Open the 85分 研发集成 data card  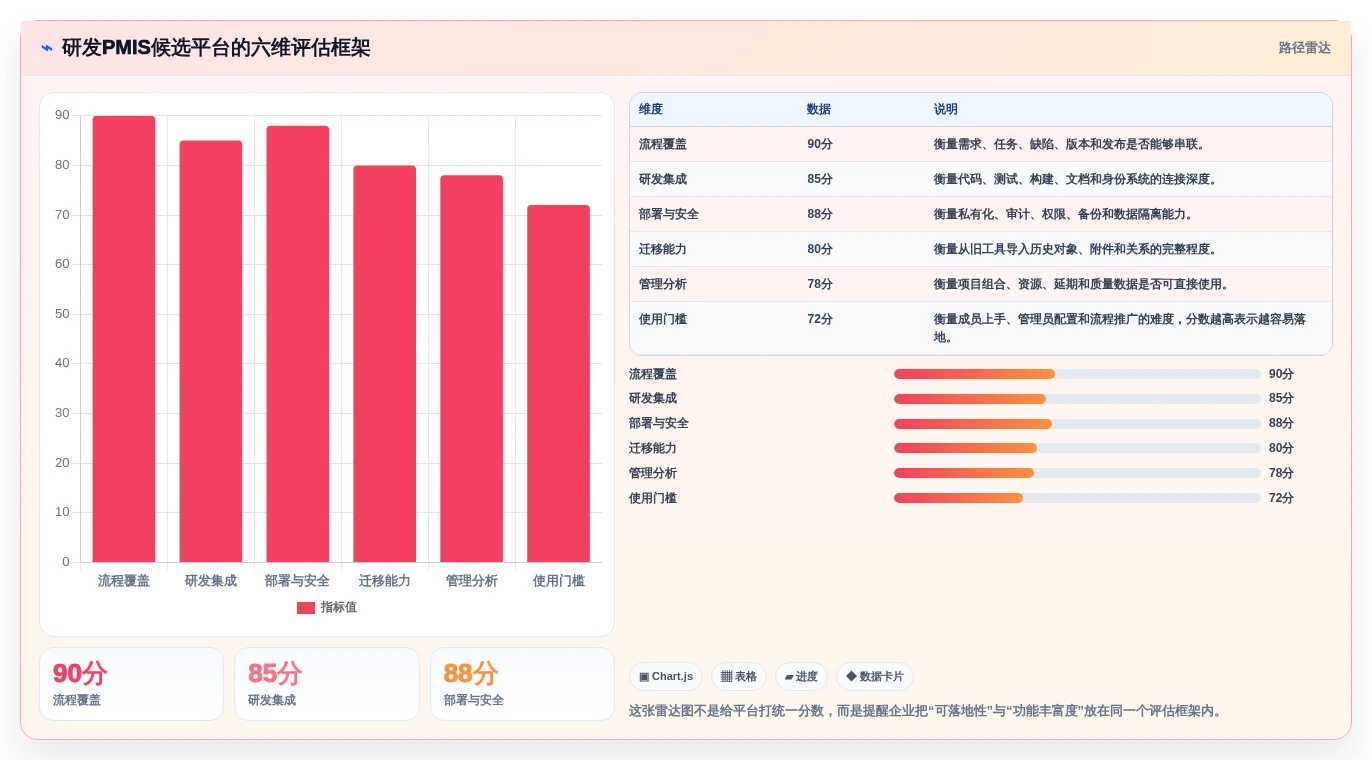click(327, 684)
